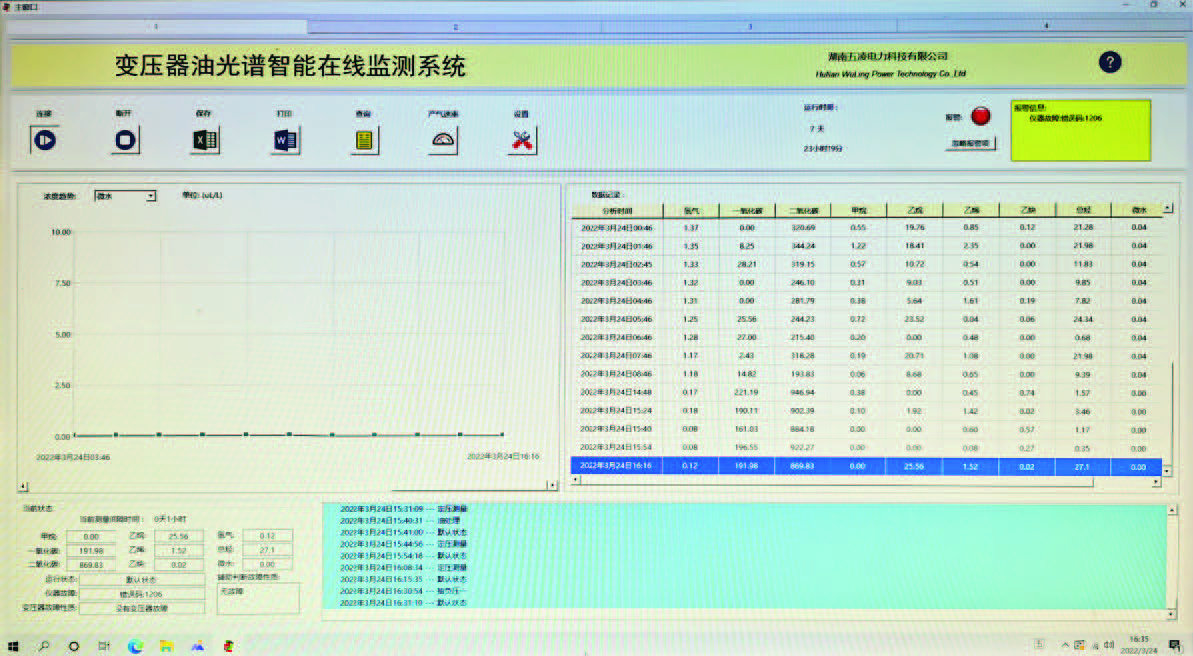Click the data table scroll-down arrow

1167,471
